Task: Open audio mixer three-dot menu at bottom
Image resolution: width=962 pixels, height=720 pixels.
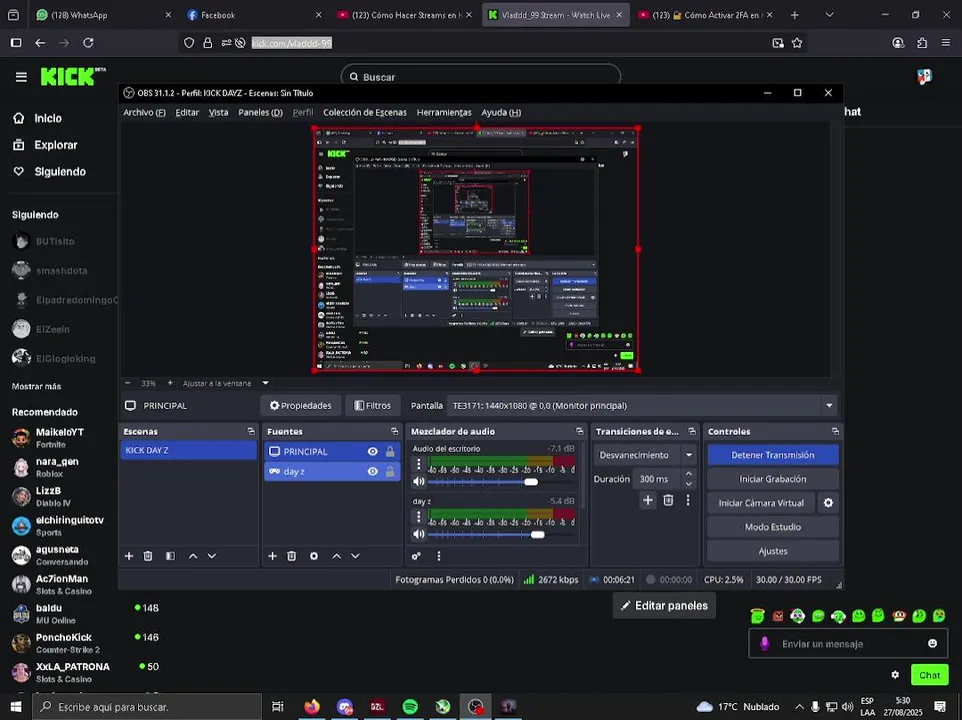Action: (x=439, y=556)
